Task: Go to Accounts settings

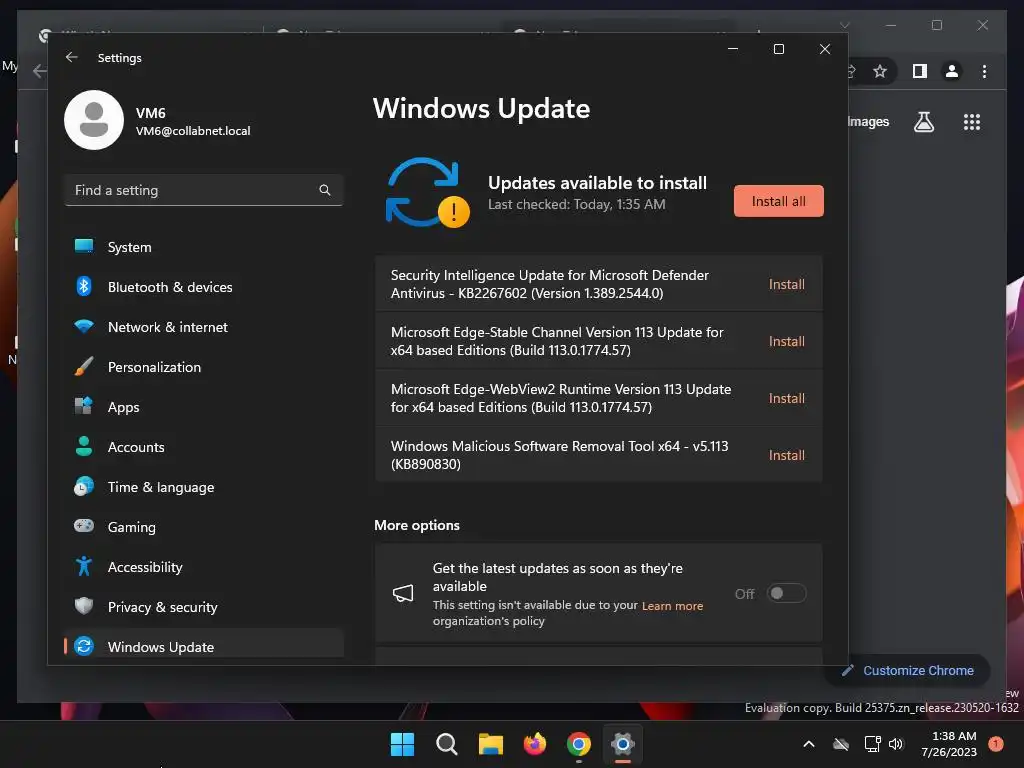Action: pyautogui.click(x=204, y=447)
